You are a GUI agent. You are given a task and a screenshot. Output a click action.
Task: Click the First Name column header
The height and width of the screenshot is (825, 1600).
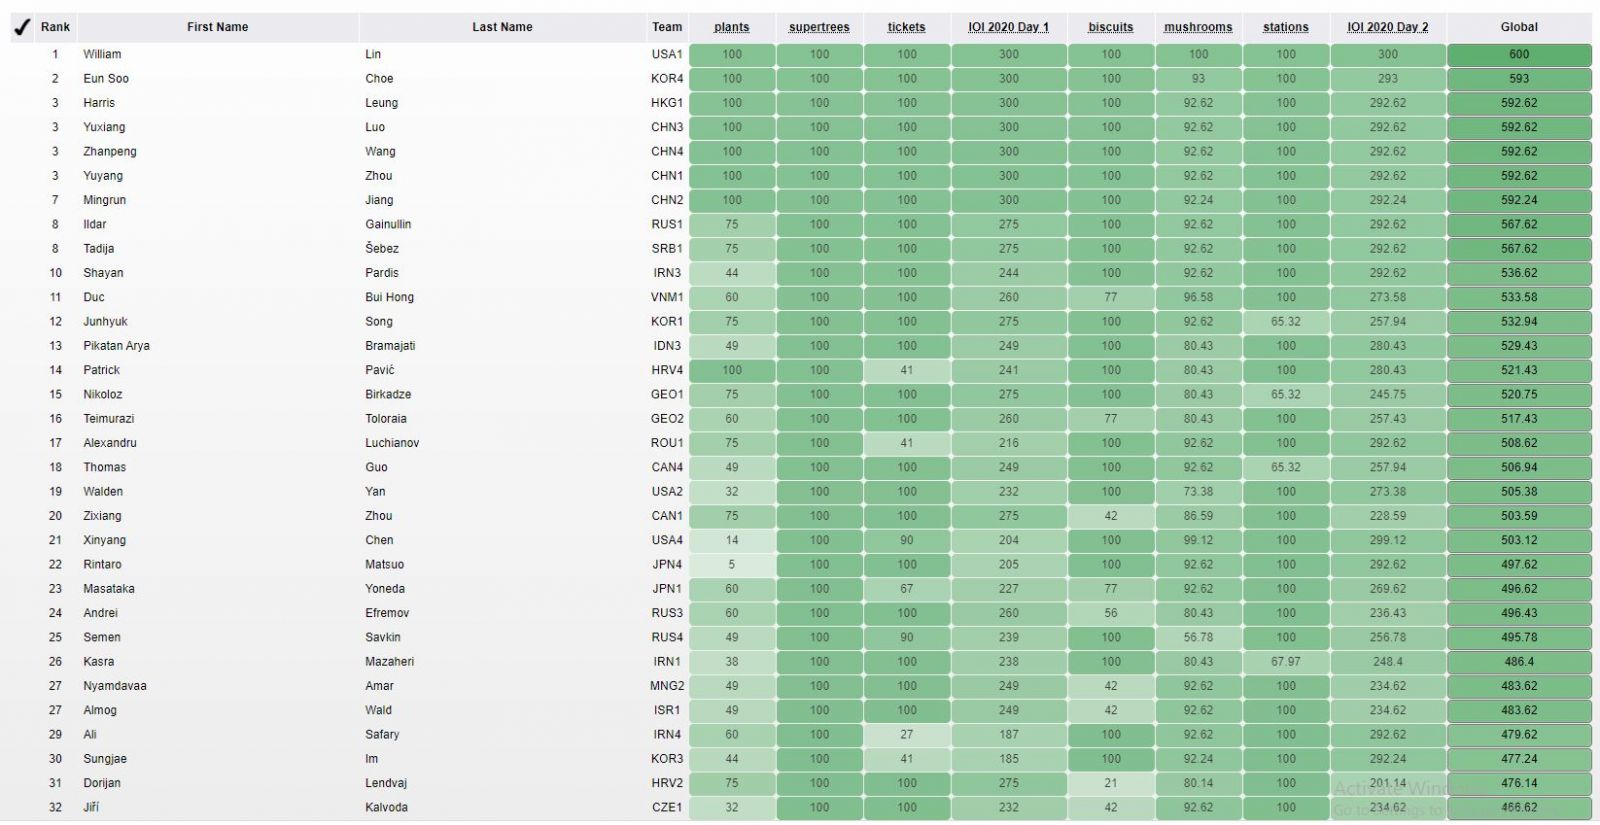click(x=217, y=28)
